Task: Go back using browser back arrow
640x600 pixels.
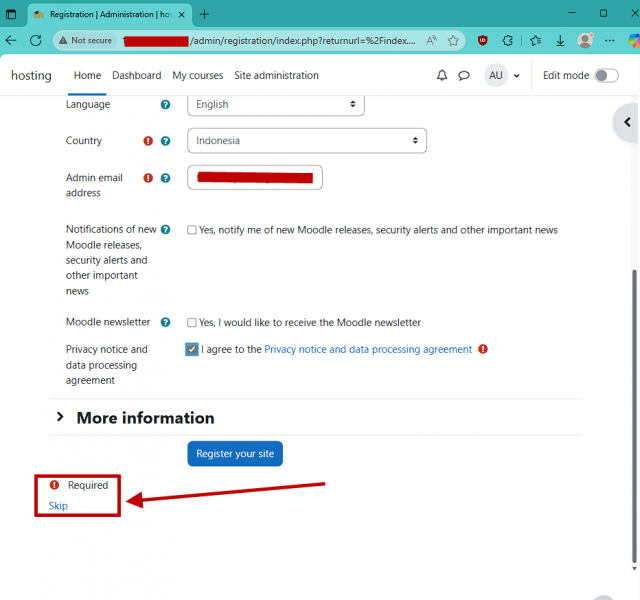Action: coord(11,40)
